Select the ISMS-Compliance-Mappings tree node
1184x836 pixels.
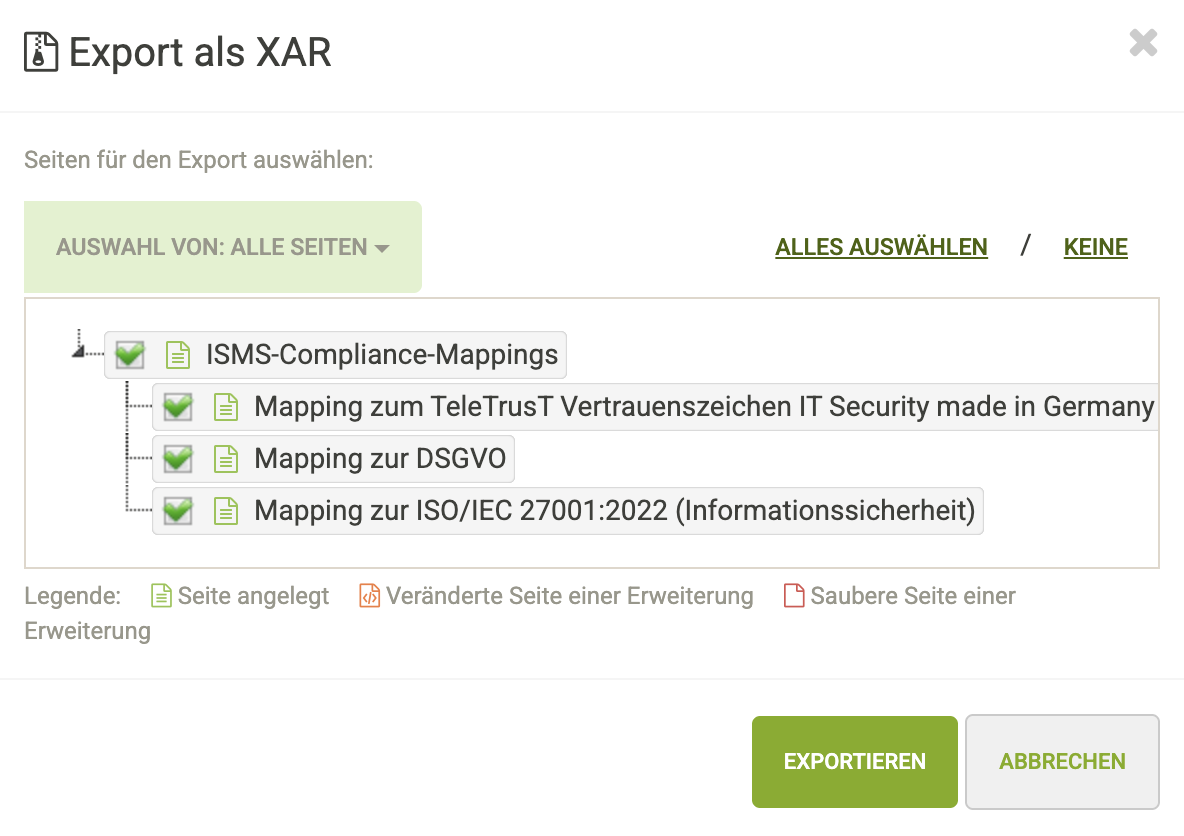[x=381, y=354]
